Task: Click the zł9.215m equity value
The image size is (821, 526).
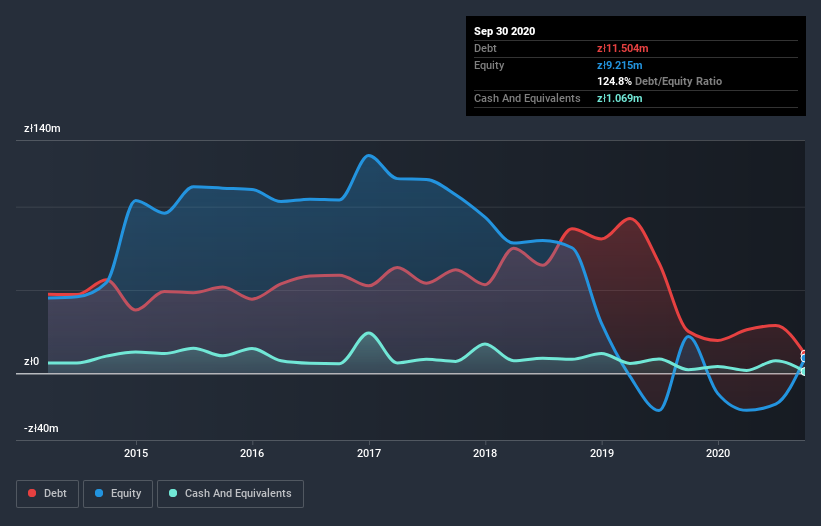Action: tap(619, 65)
